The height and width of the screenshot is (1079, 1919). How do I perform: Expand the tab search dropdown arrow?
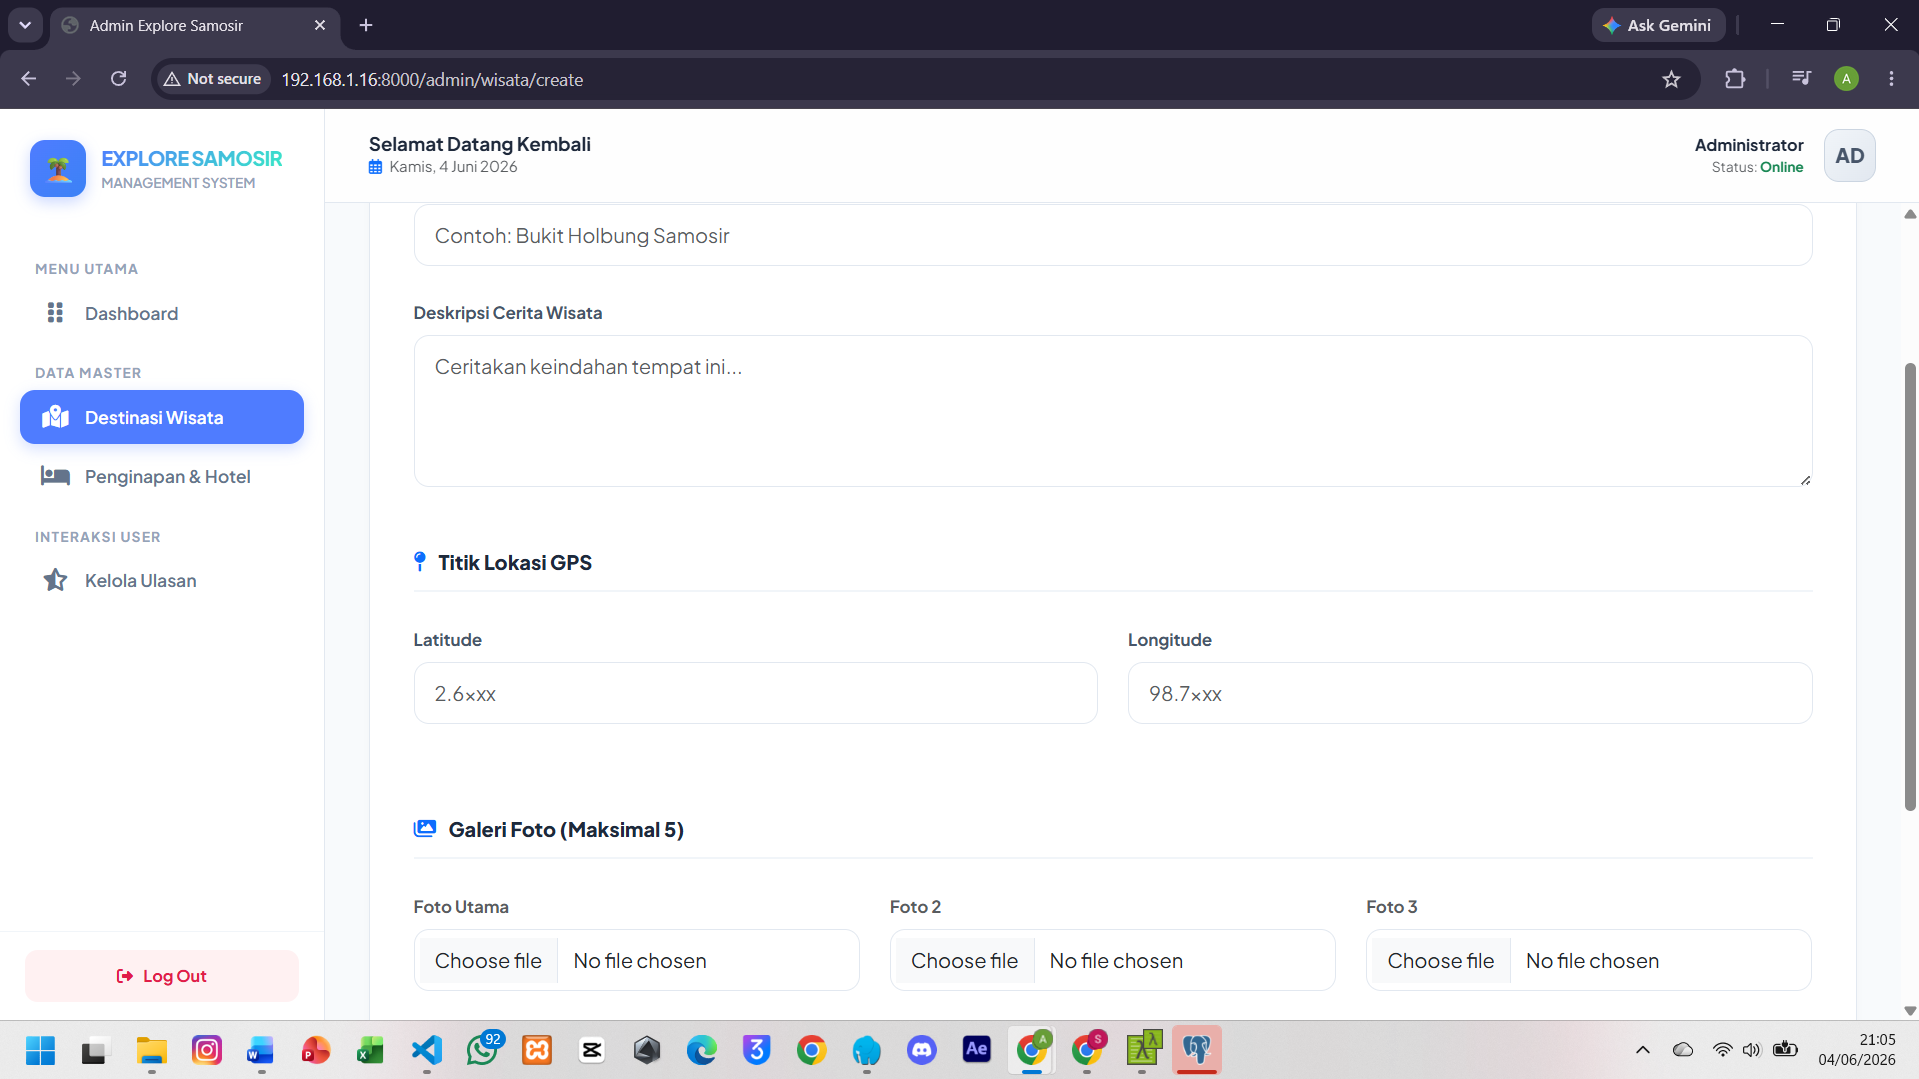25,25
